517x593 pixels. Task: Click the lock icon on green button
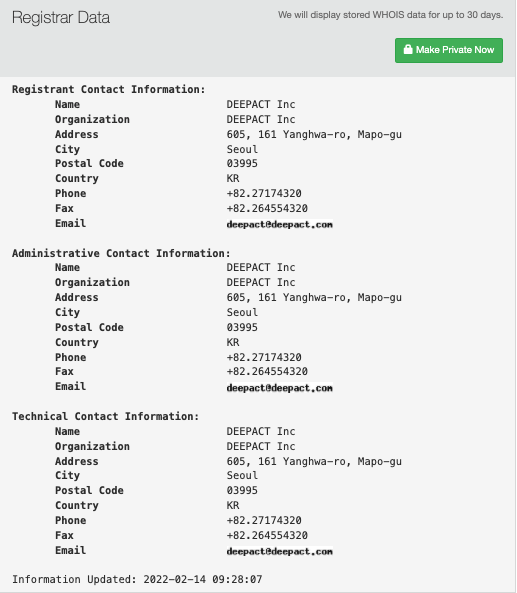coord(408,50)
